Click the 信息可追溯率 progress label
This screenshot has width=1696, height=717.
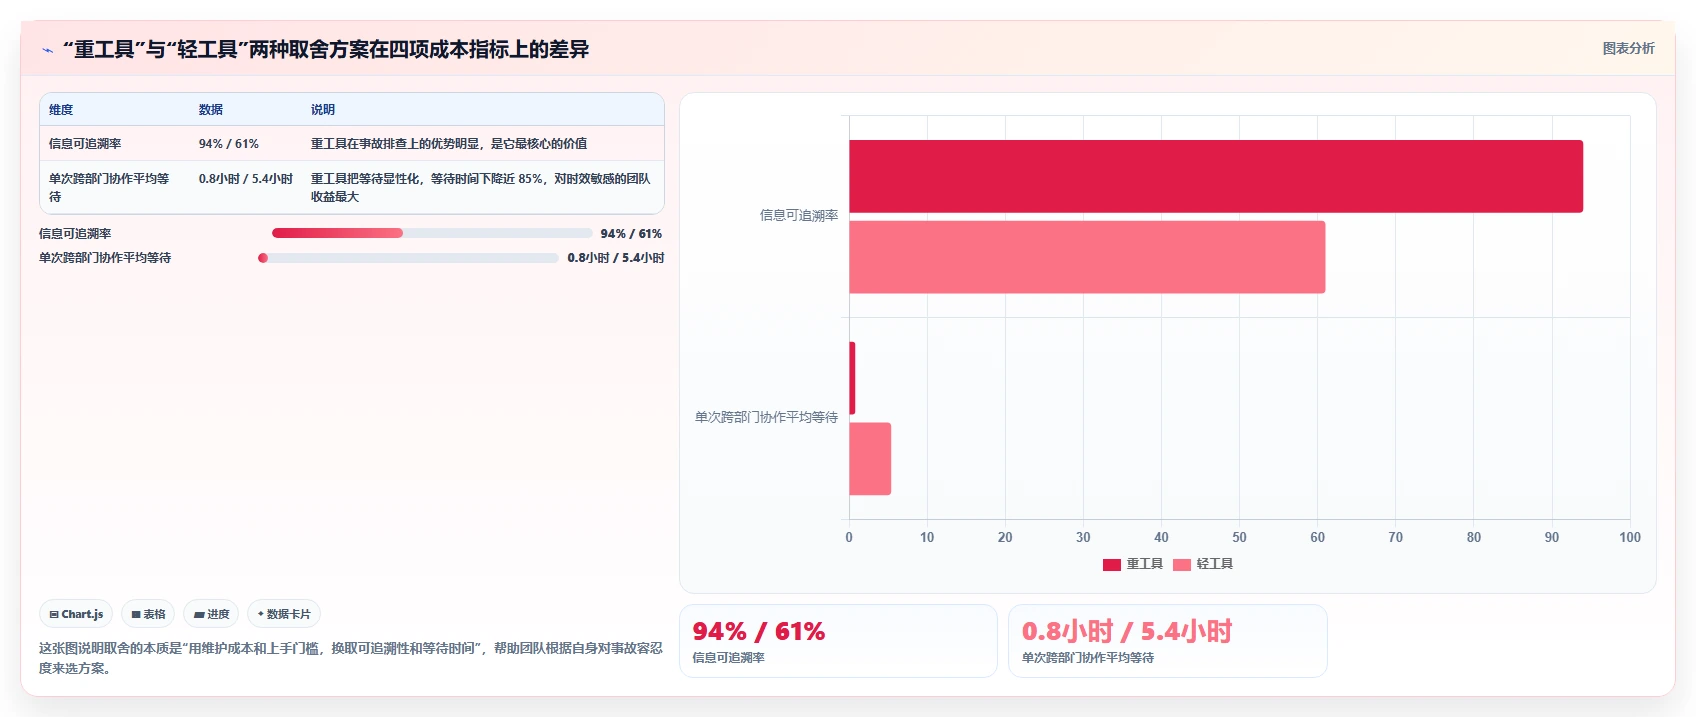75,234
